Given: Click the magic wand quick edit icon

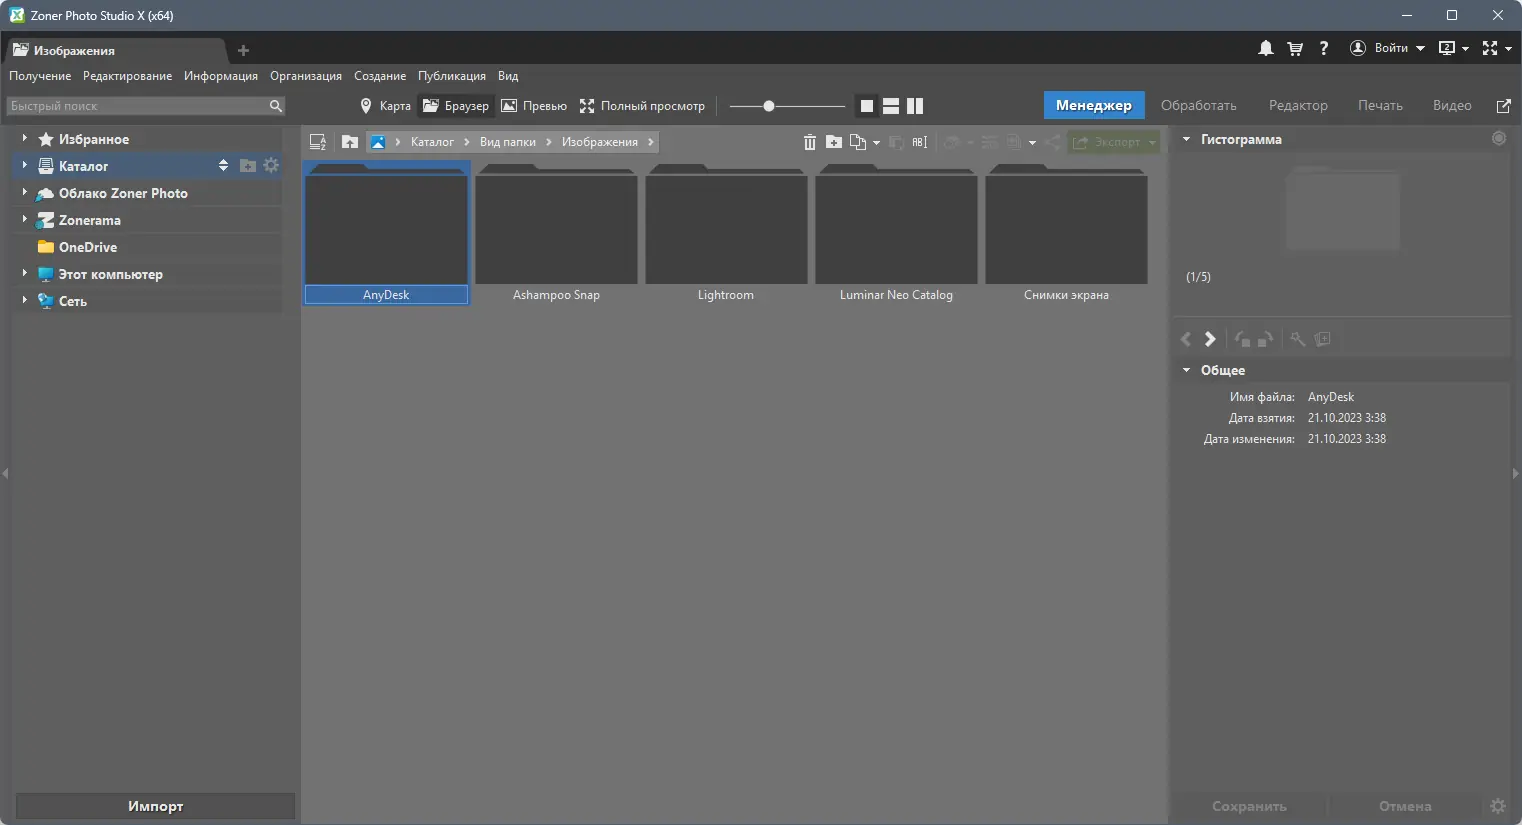Looking at the screenshot, I should (1298, 339).
